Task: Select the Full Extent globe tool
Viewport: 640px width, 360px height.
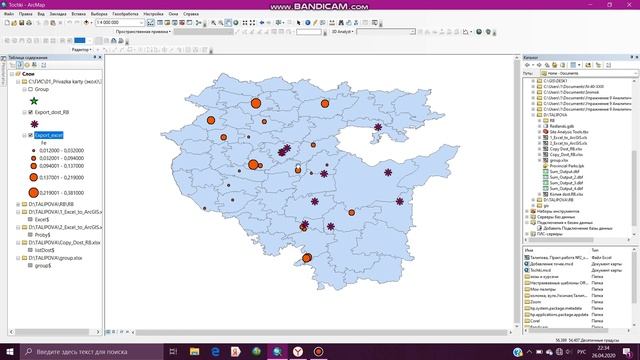Action: coord(236,23)
